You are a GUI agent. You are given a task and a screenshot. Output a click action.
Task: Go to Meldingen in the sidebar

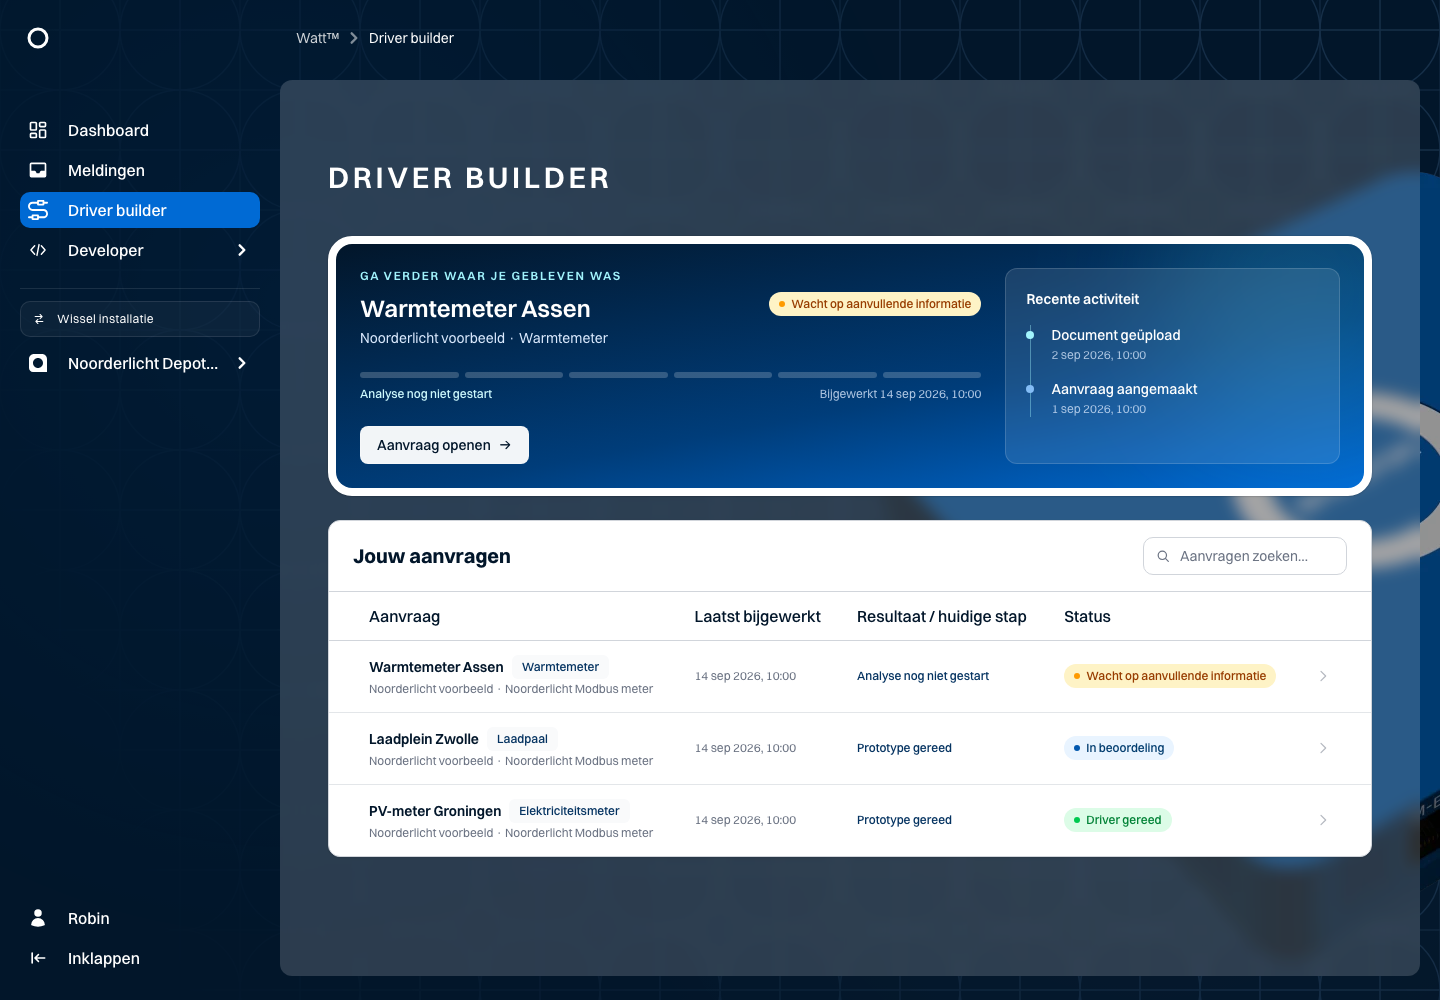coord(140,170)
